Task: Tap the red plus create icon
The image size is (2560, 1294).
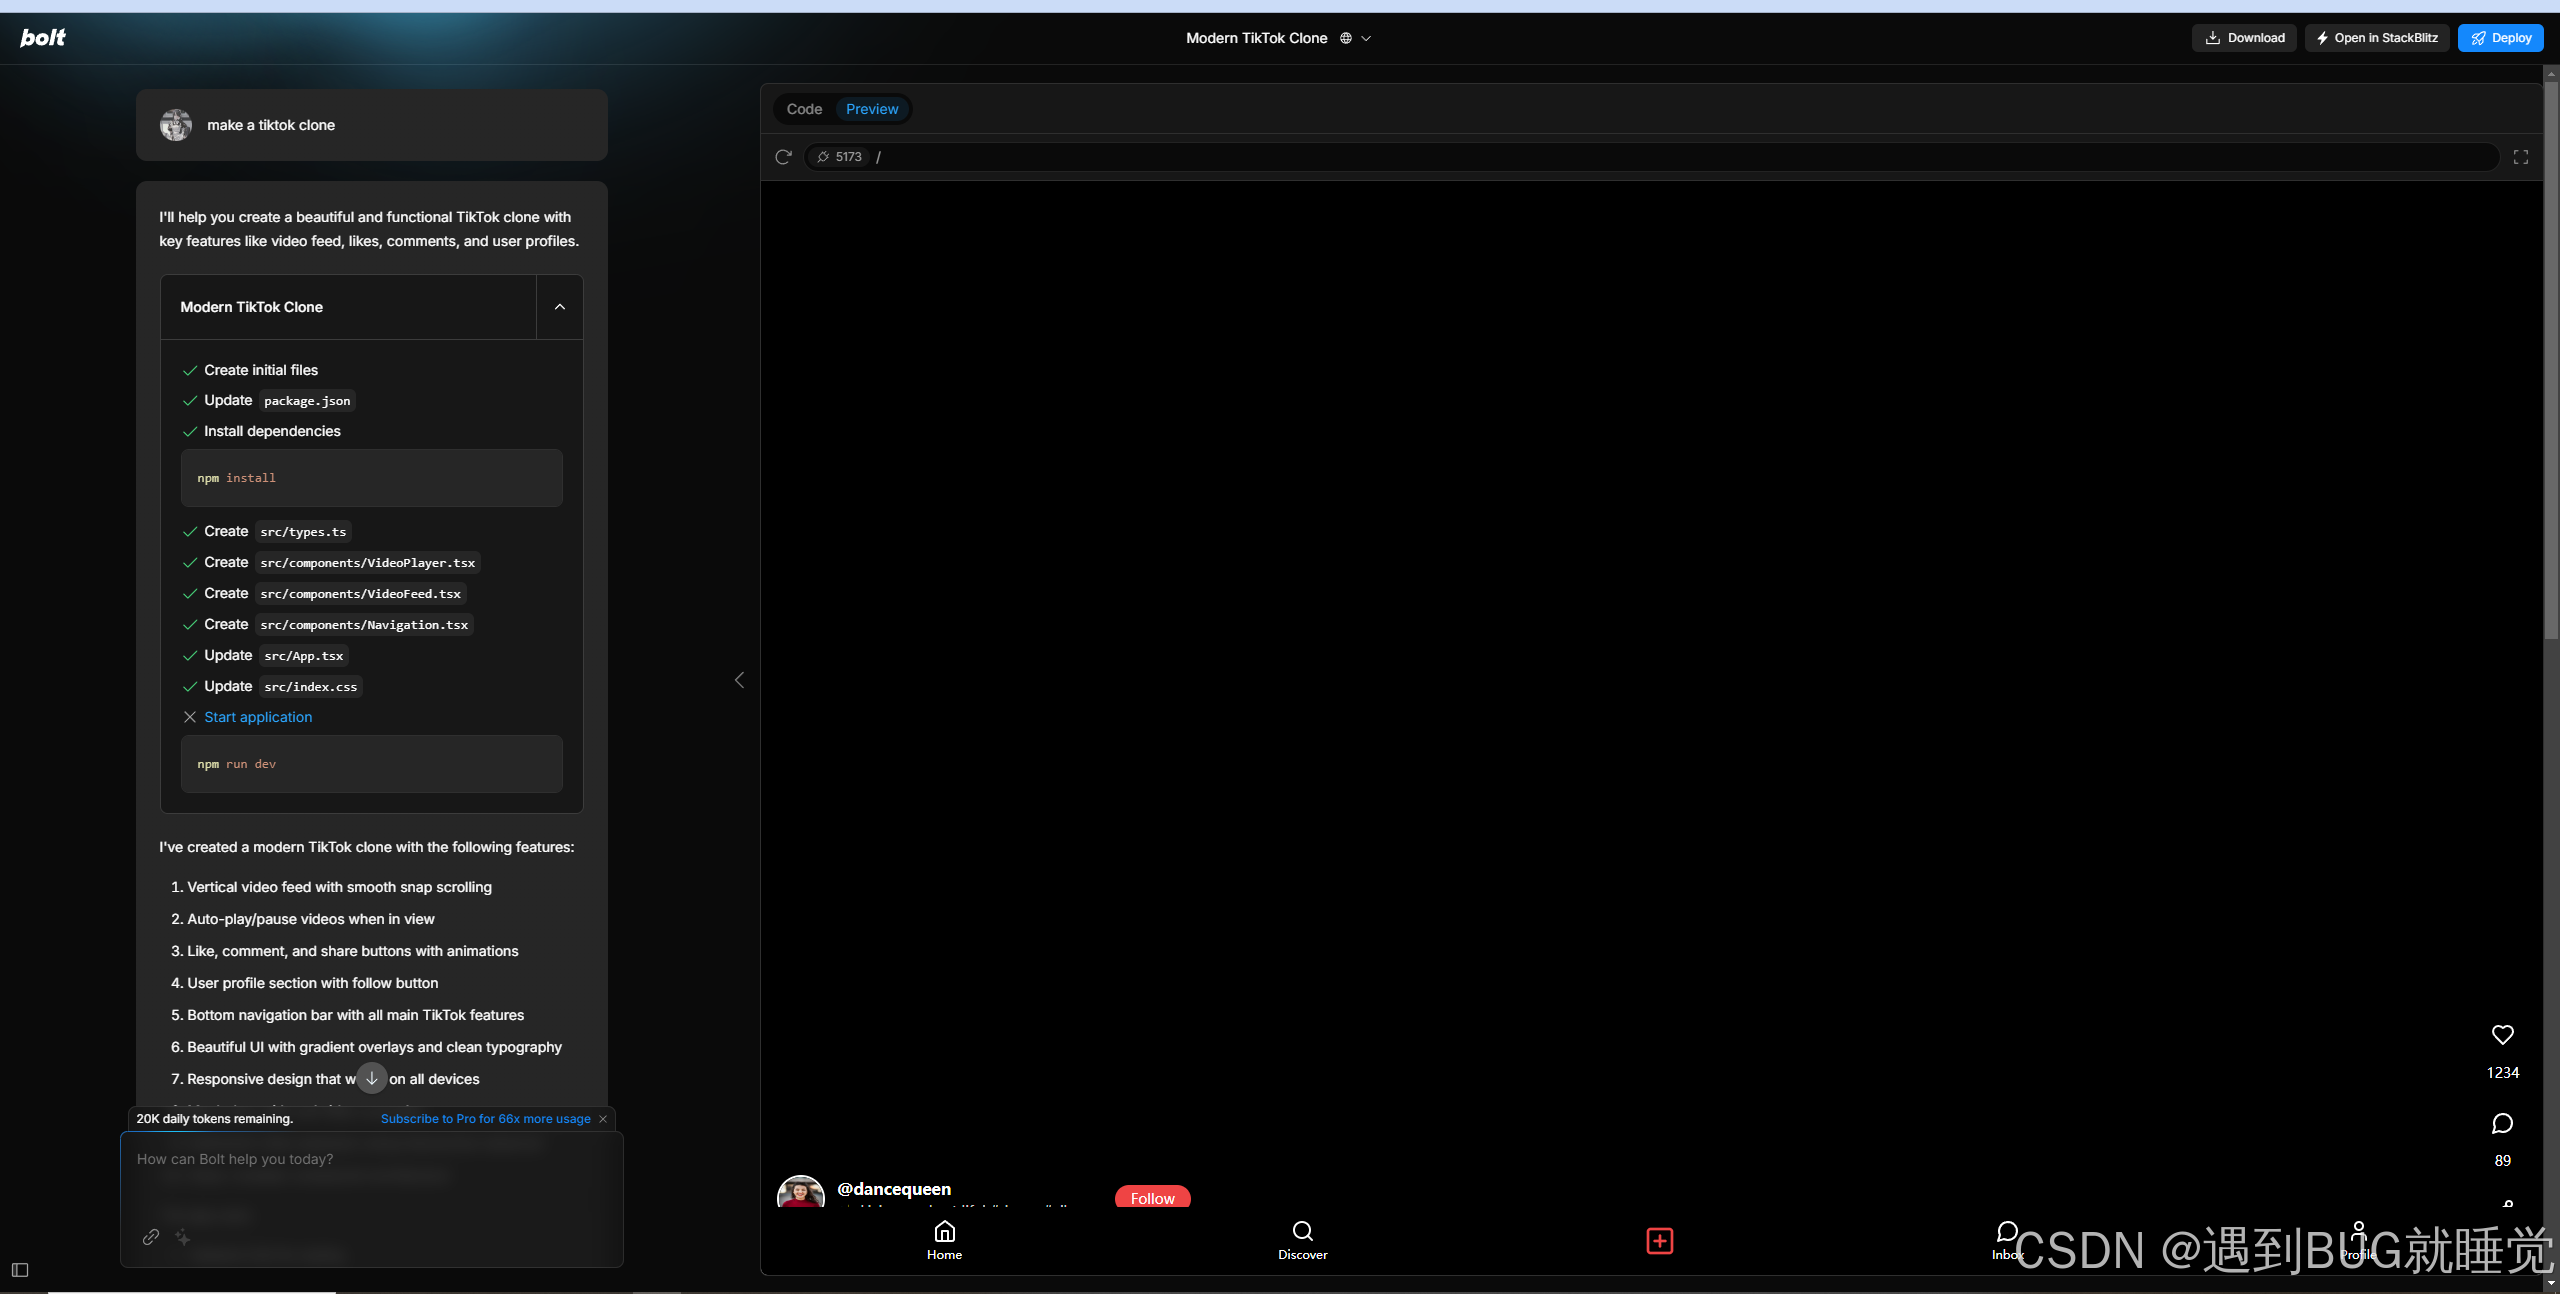Action: [1659, 1241]
